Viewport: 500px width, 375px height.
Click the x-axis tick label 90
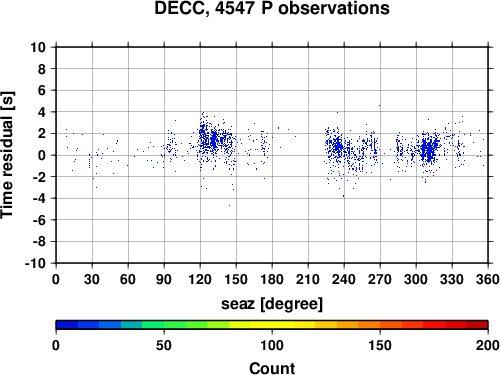coord(164,279)
